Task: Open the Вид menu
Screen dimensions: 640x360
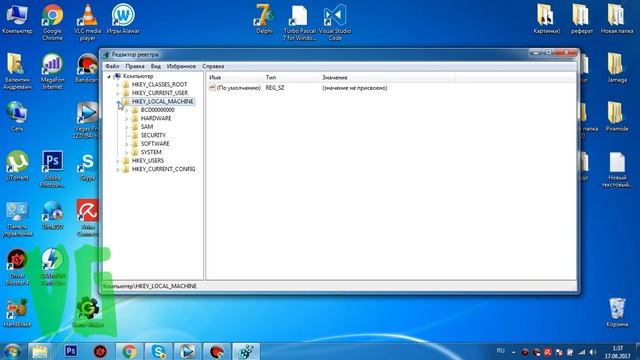Action: coord(156,66)
